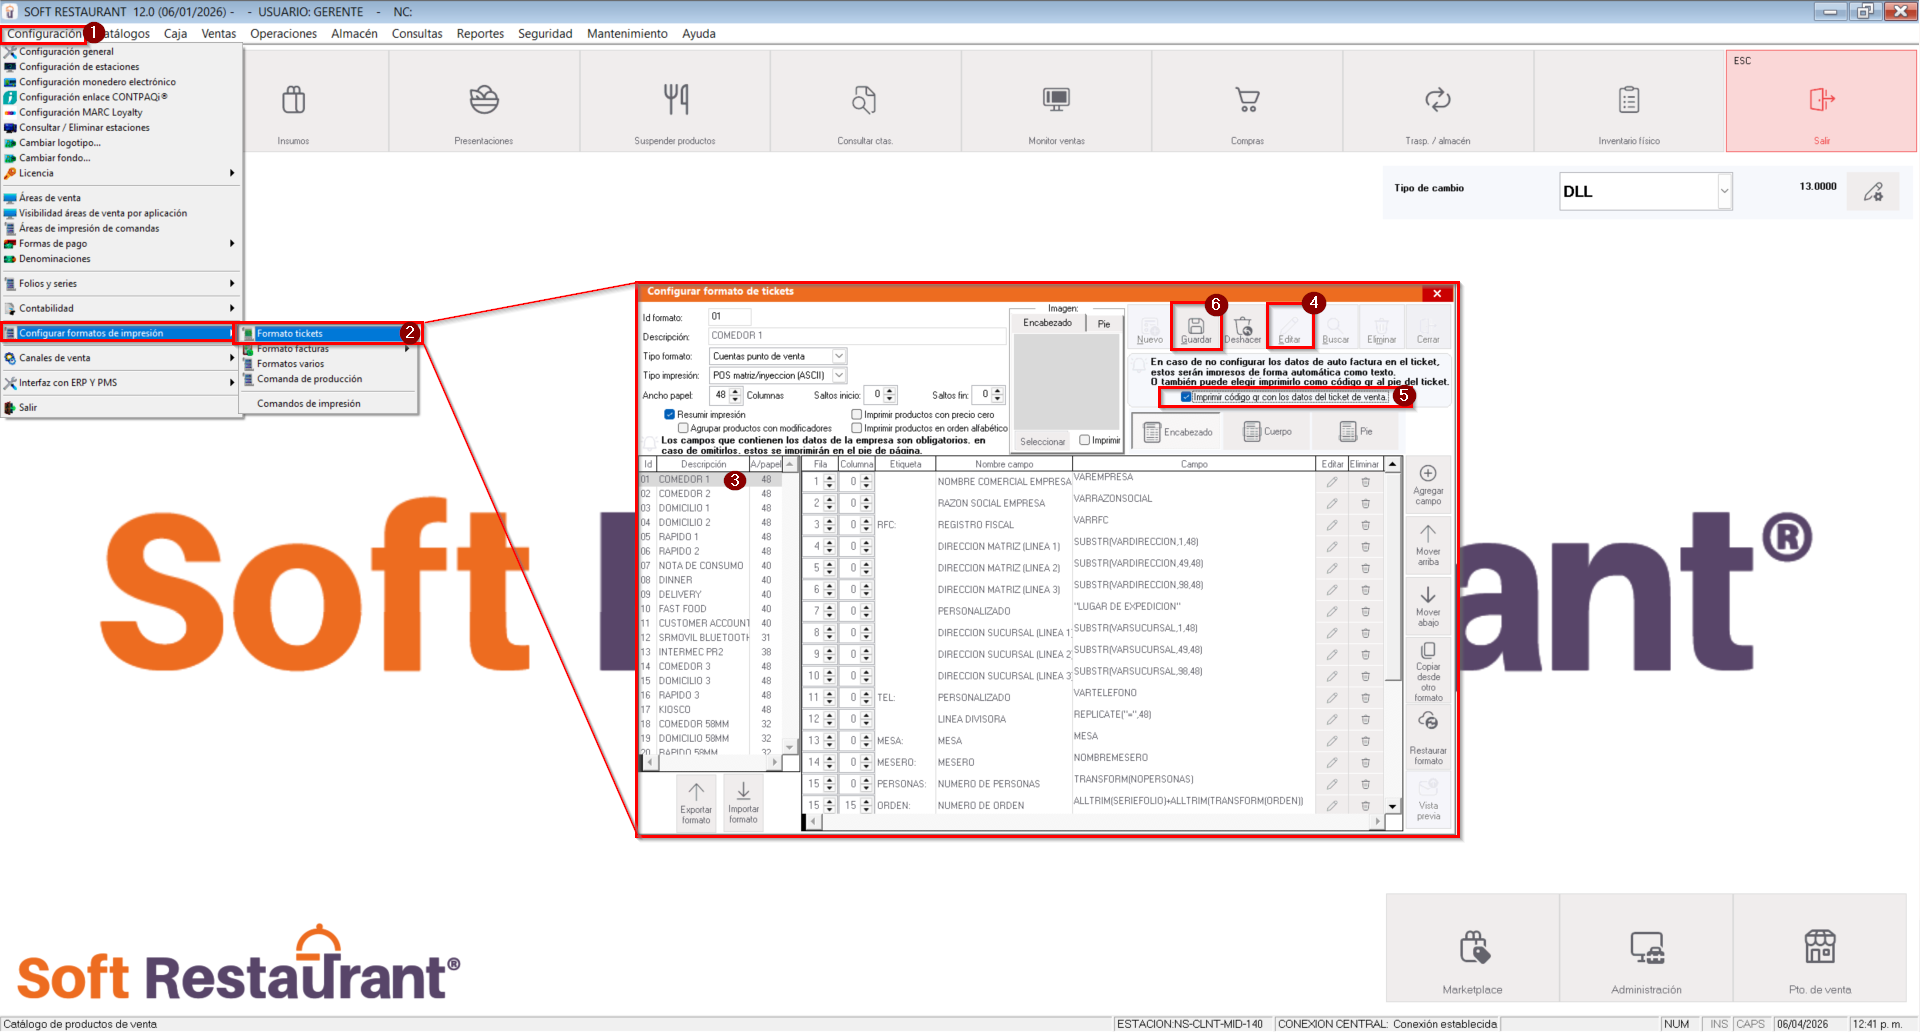Open the Insumos catalog
This screenshot has height=1032, width=1920.
click(x=293, y=101)
